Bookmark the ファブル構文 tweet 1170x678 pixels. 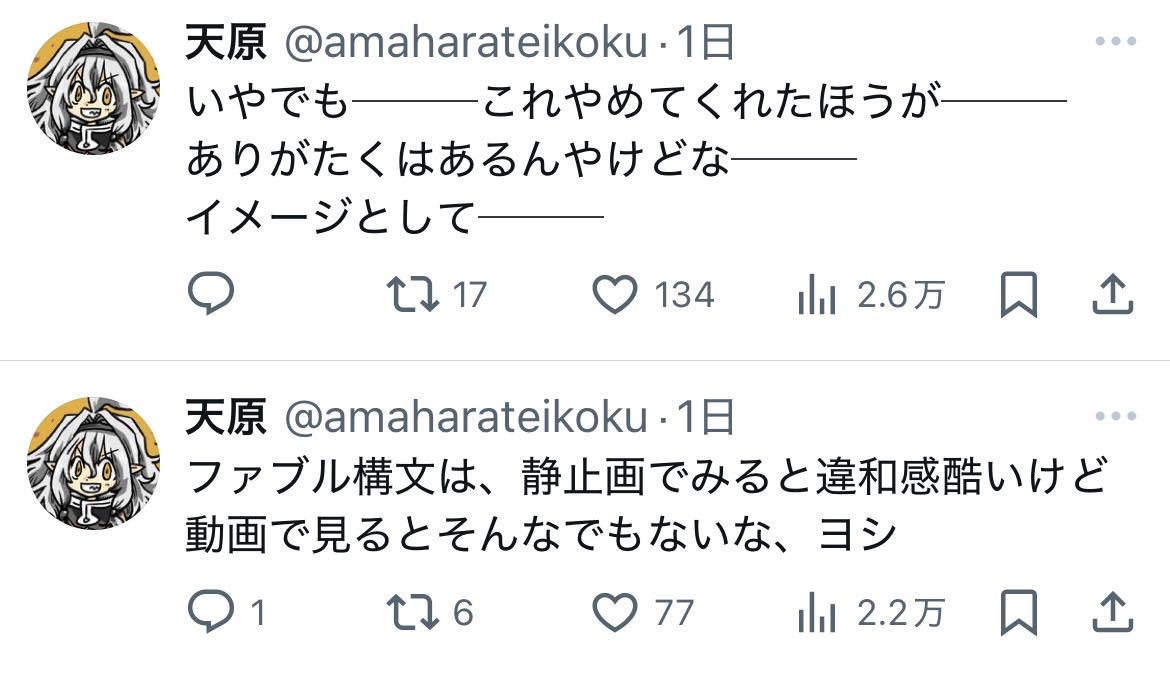tap(1019, 612)
